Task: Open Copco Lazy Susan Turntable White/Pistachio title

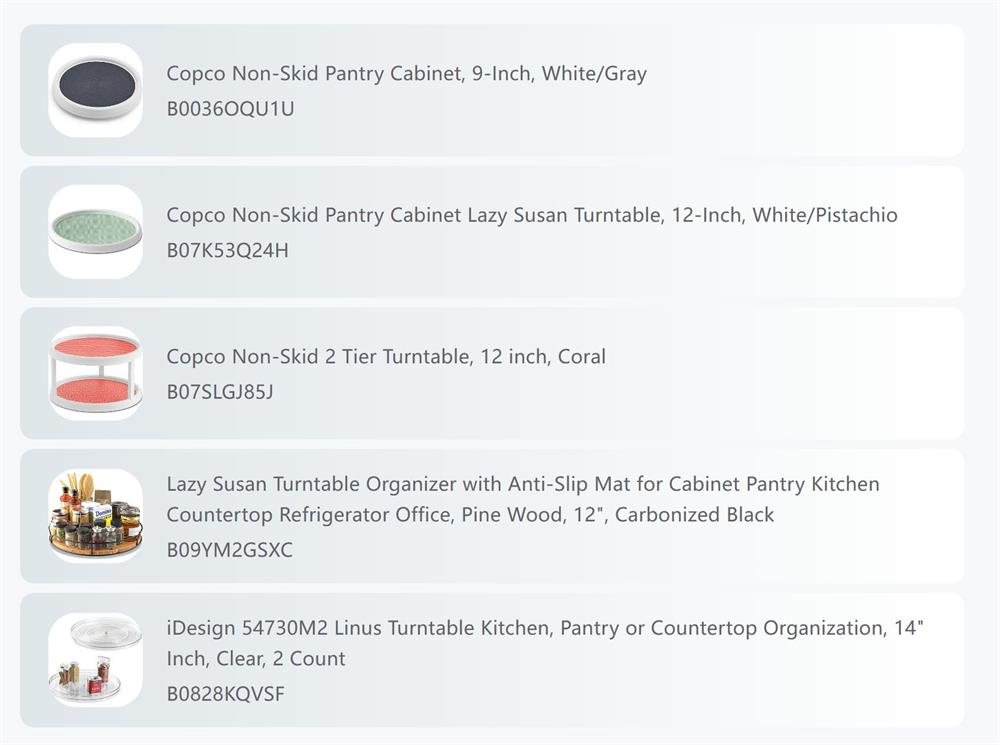Action: tap(532, 215)
